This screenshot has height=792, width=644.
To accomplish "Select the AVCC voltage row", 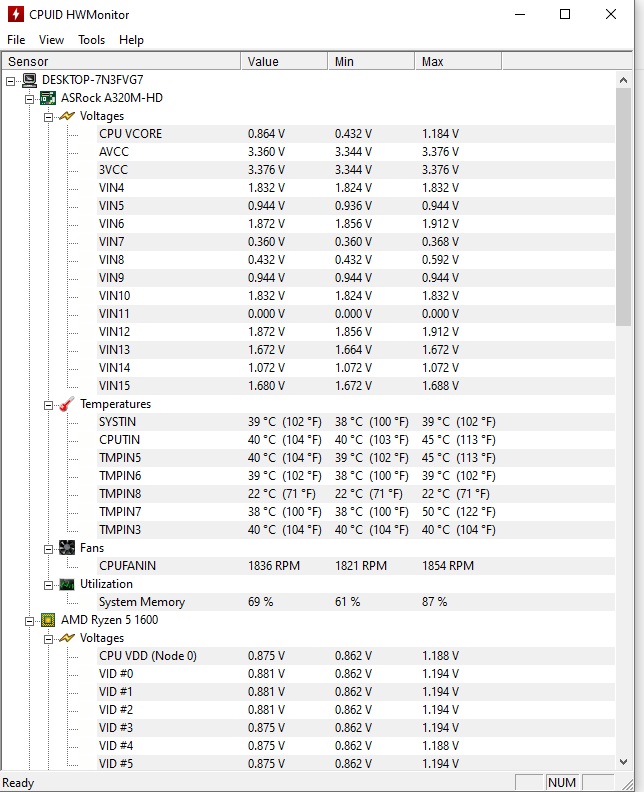I will 356,152.
